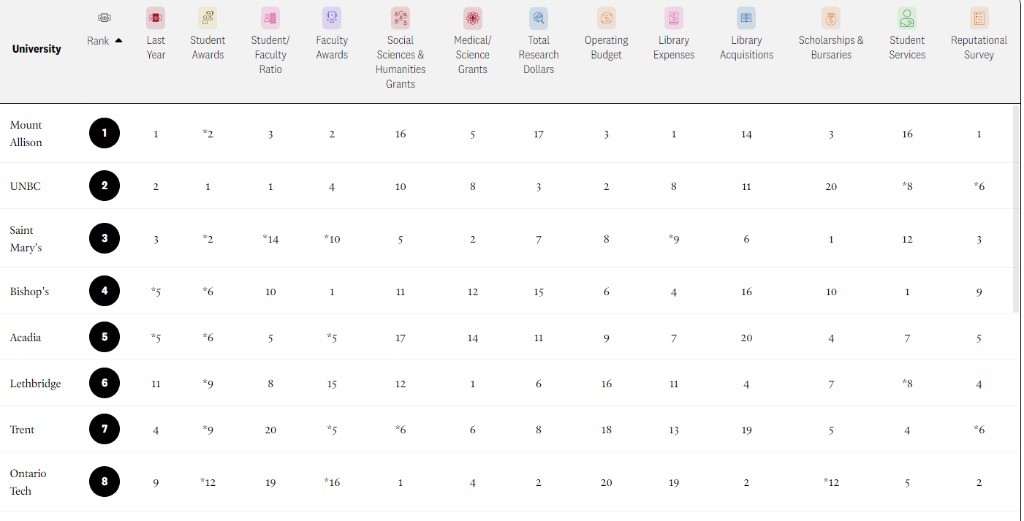Click the Operating Budget column icon

[x=606, y=18]
